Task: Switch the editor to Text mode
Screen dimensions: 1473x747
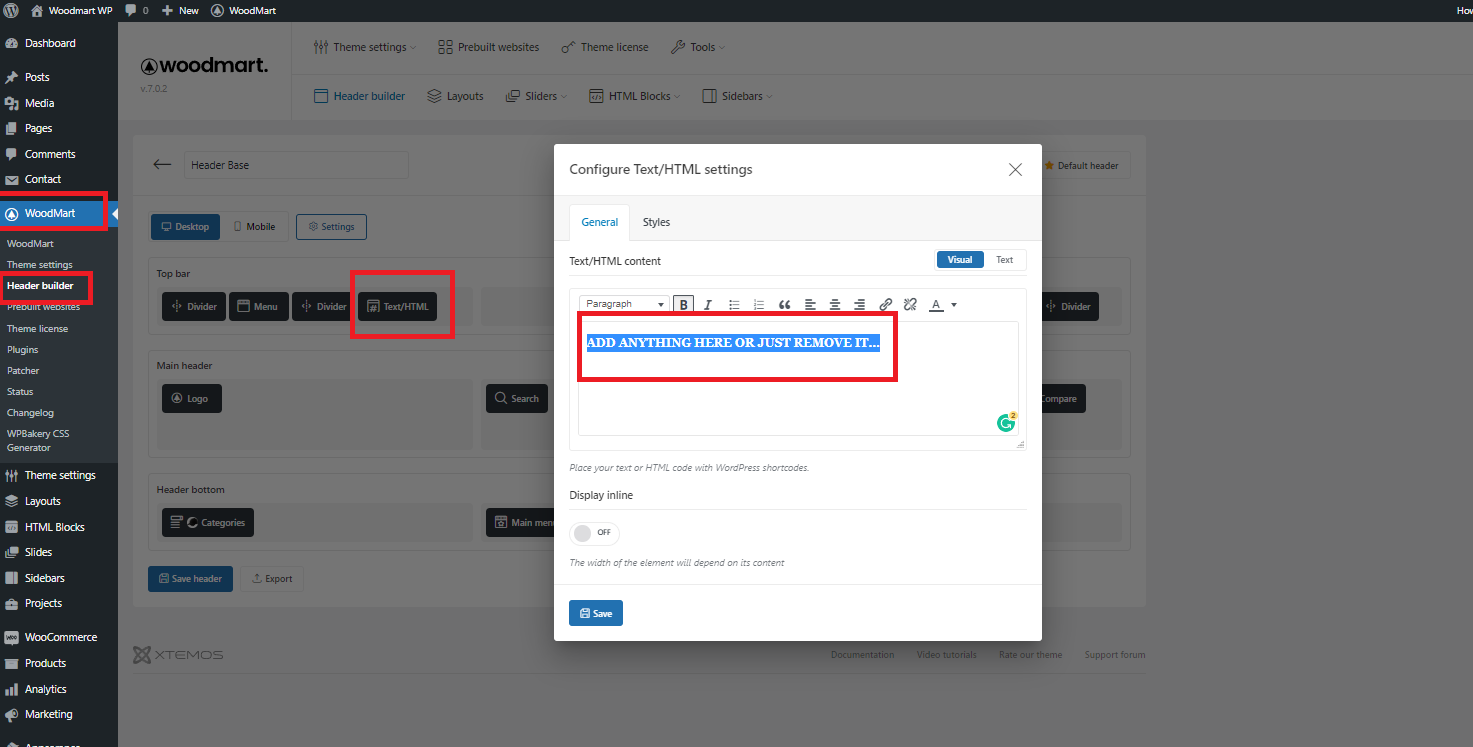Action: pos(1005,260)
